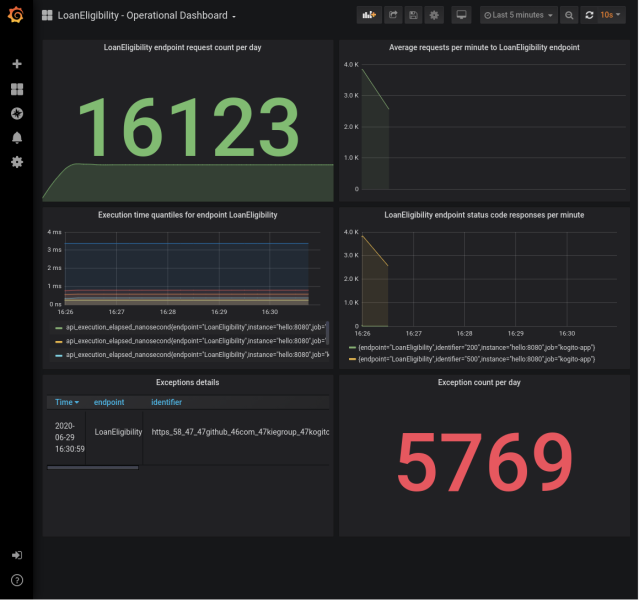Click the cyan swatch of the third api_execution legend
The height and width of the screenshot is (600, 639).
[59, 355]
